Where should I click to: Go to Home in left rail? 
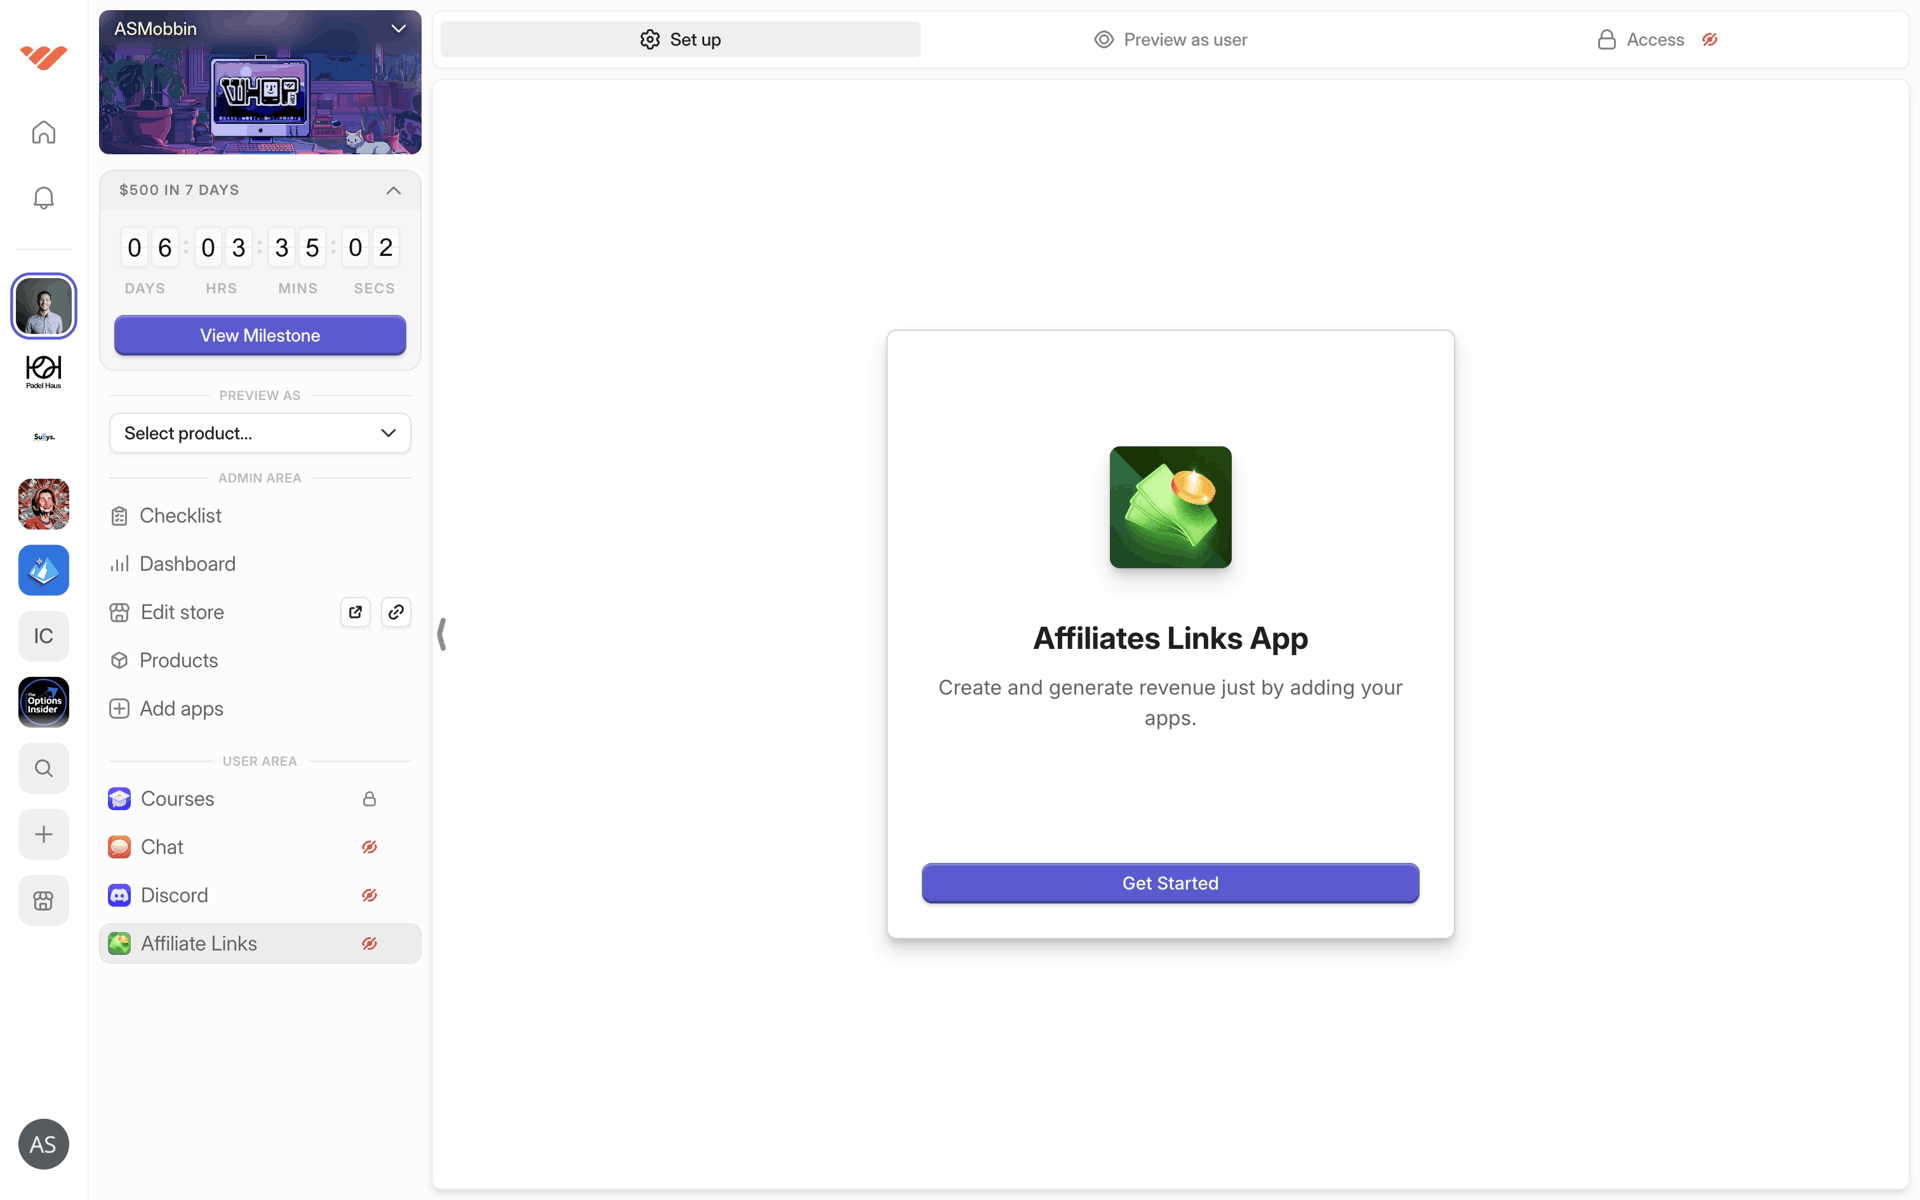pyautogui.click(x=43, y=132)
